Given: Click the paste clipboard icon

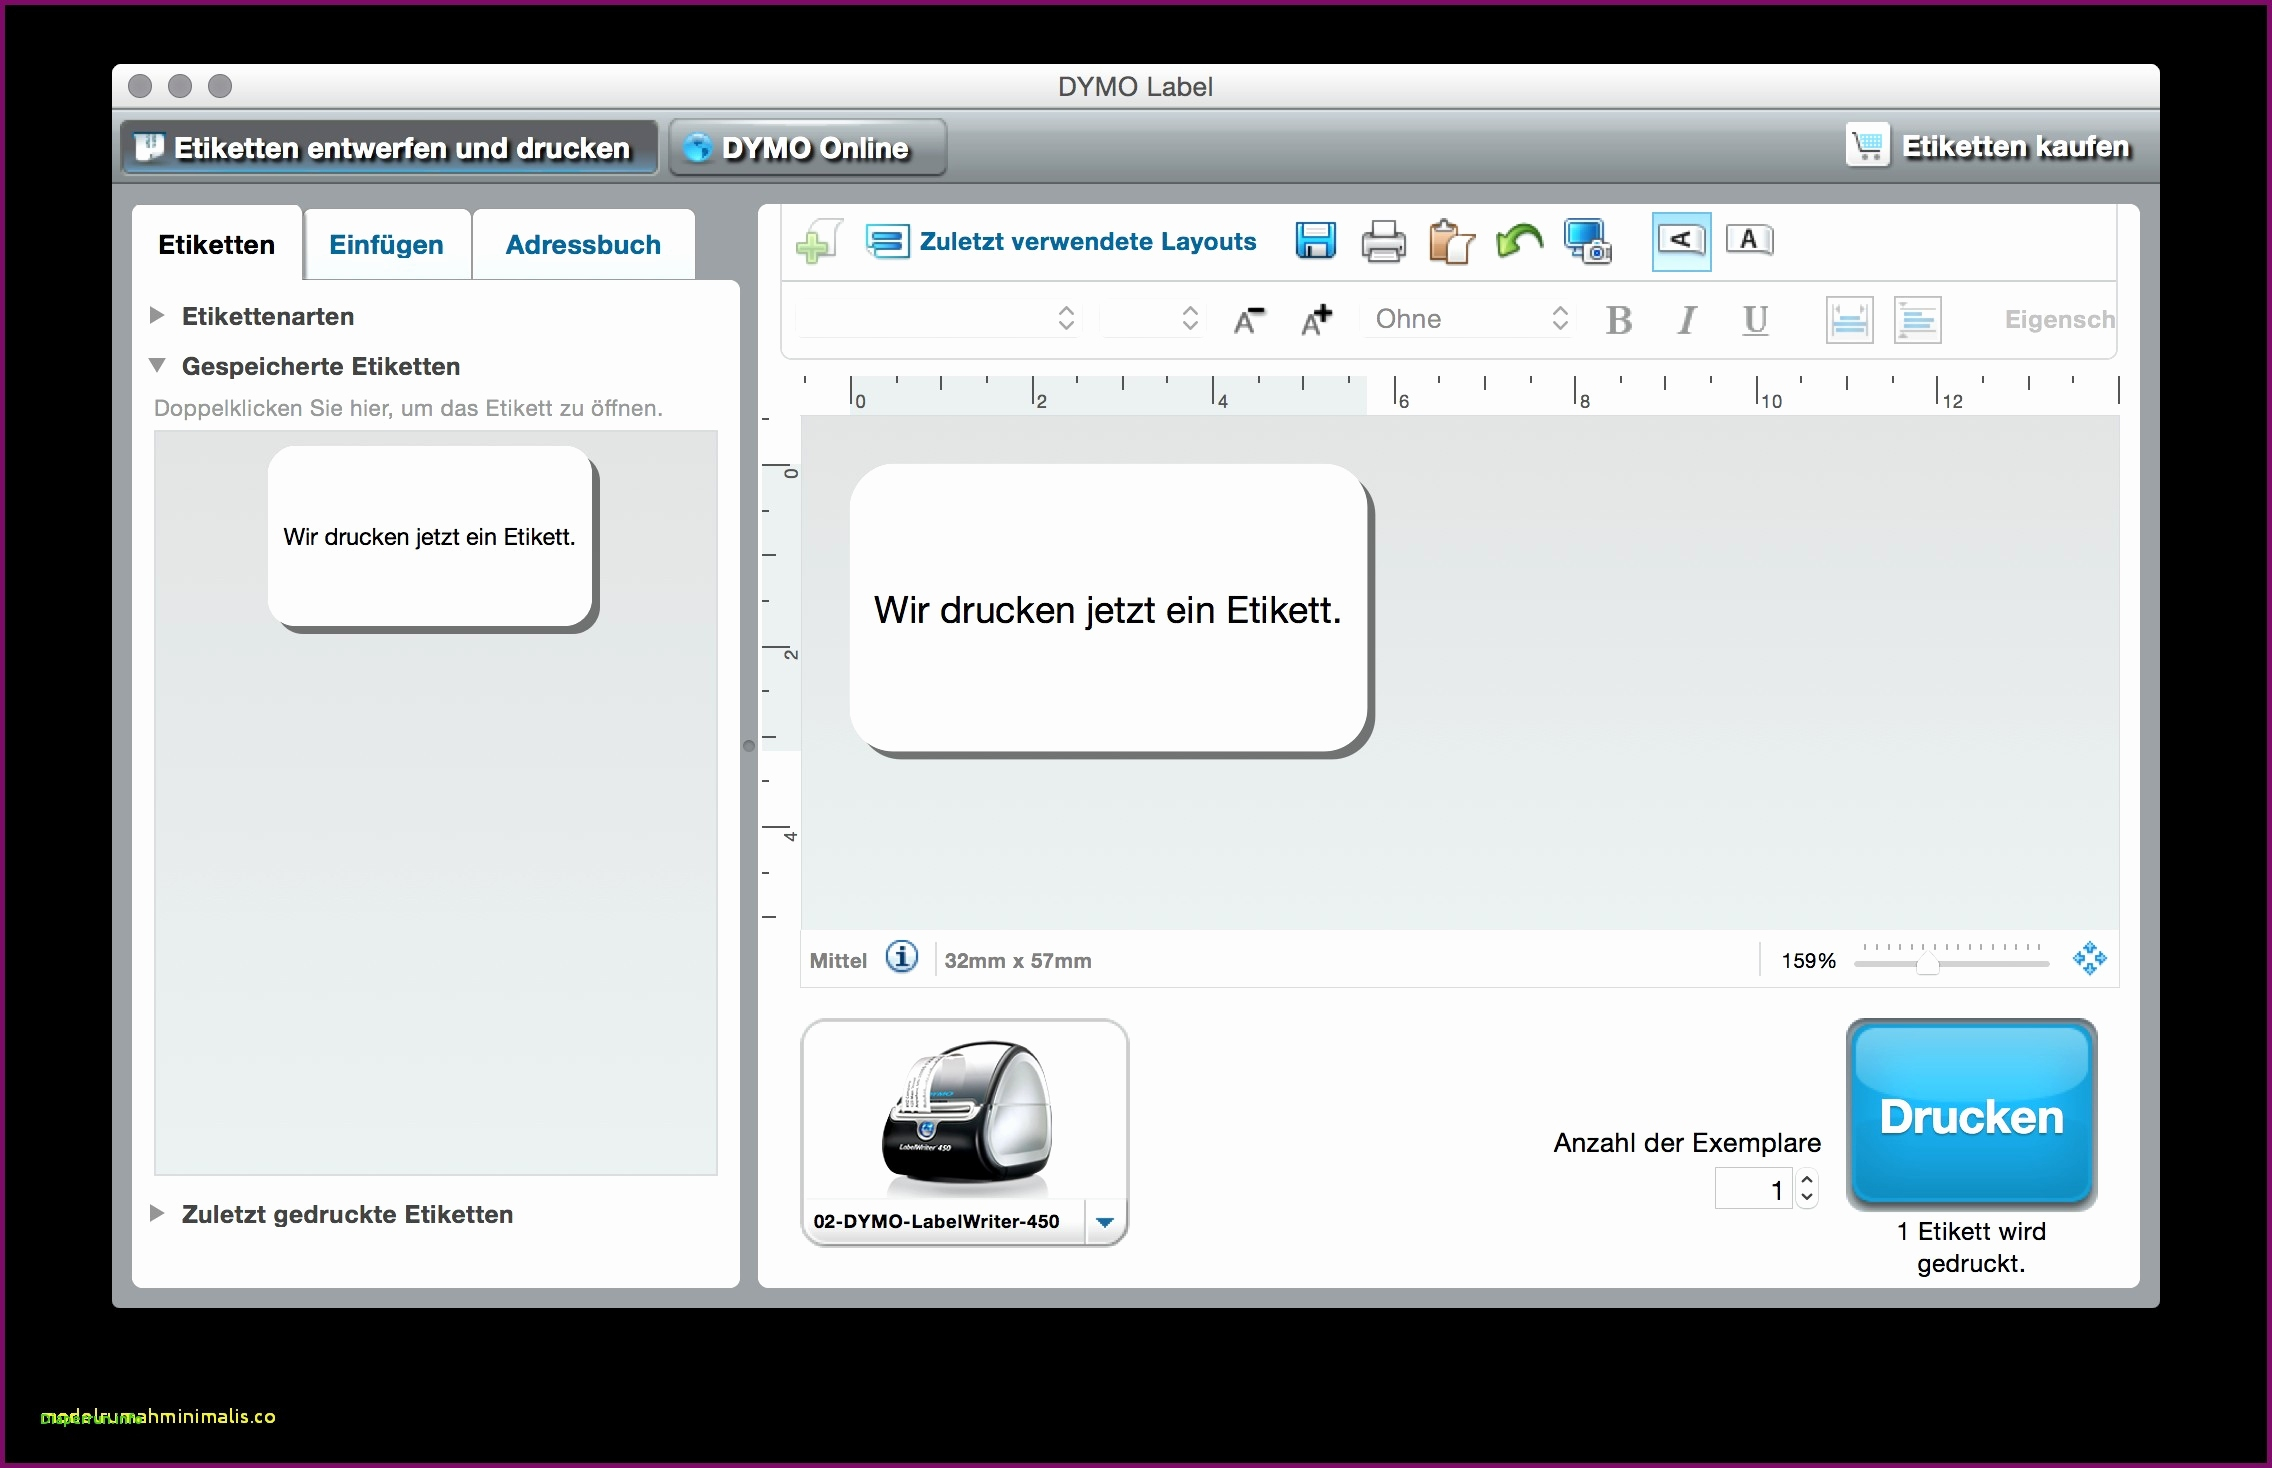Looking at the screenshot, I should tap(1451, 241).
